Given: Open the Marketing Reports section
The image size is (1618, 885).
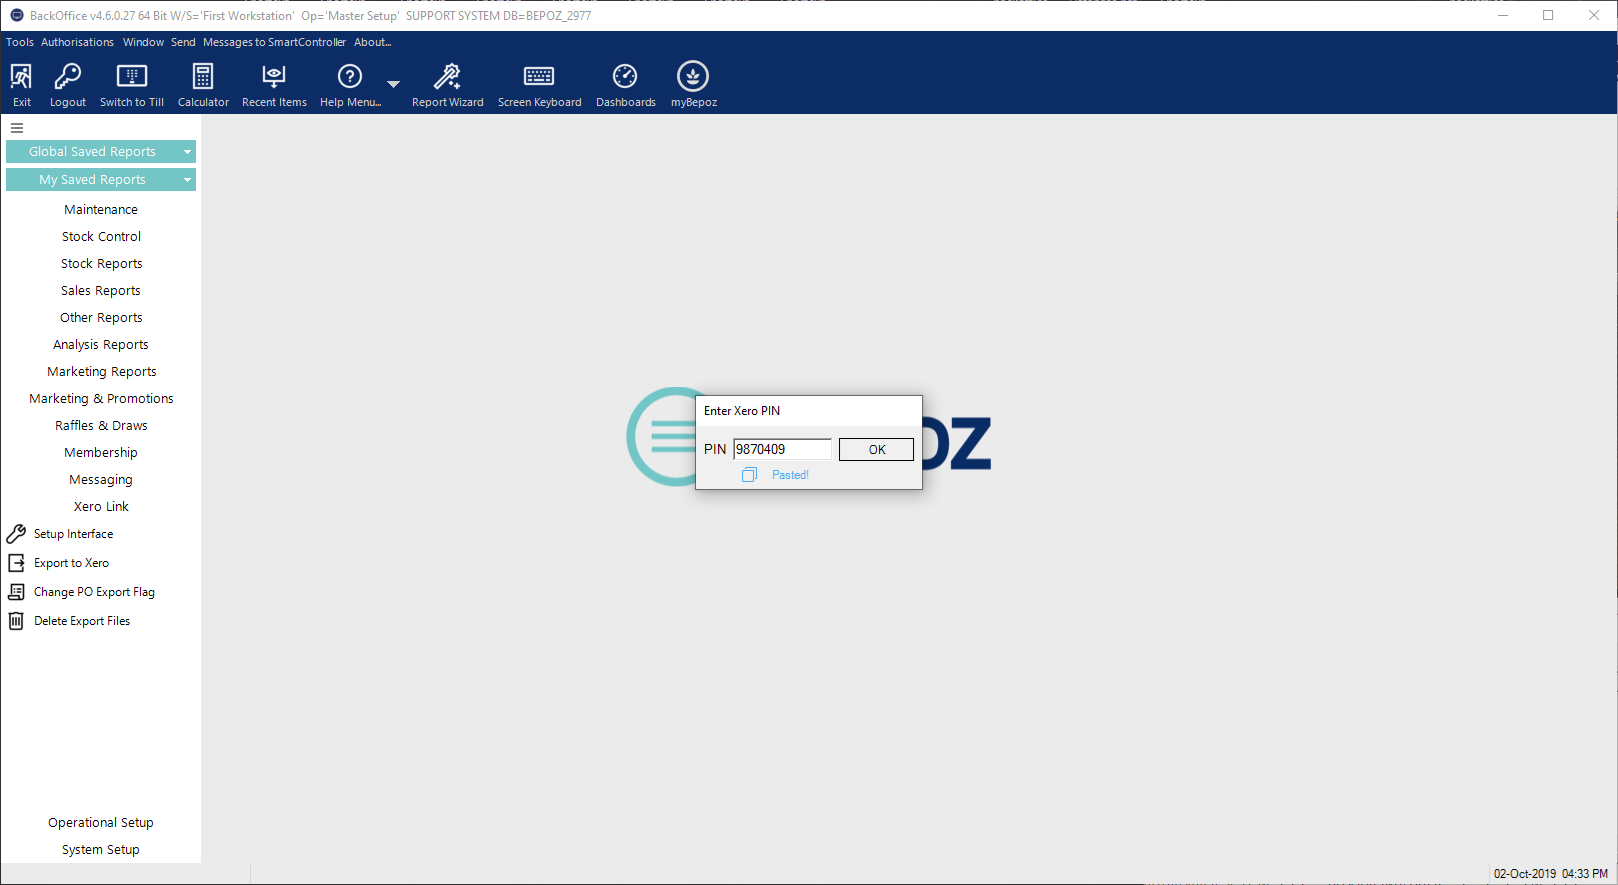Looking at the screenshot, I should pos(101,372).
